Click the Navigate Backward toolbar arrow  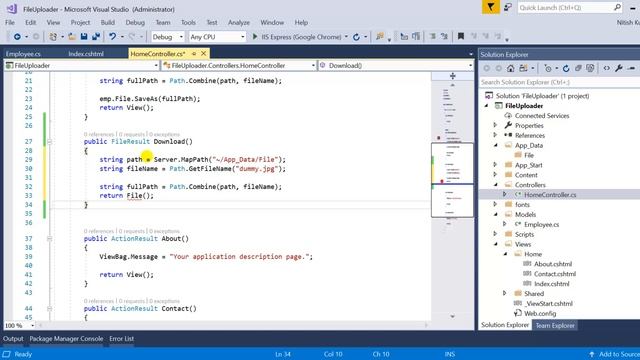coord(17,37)
